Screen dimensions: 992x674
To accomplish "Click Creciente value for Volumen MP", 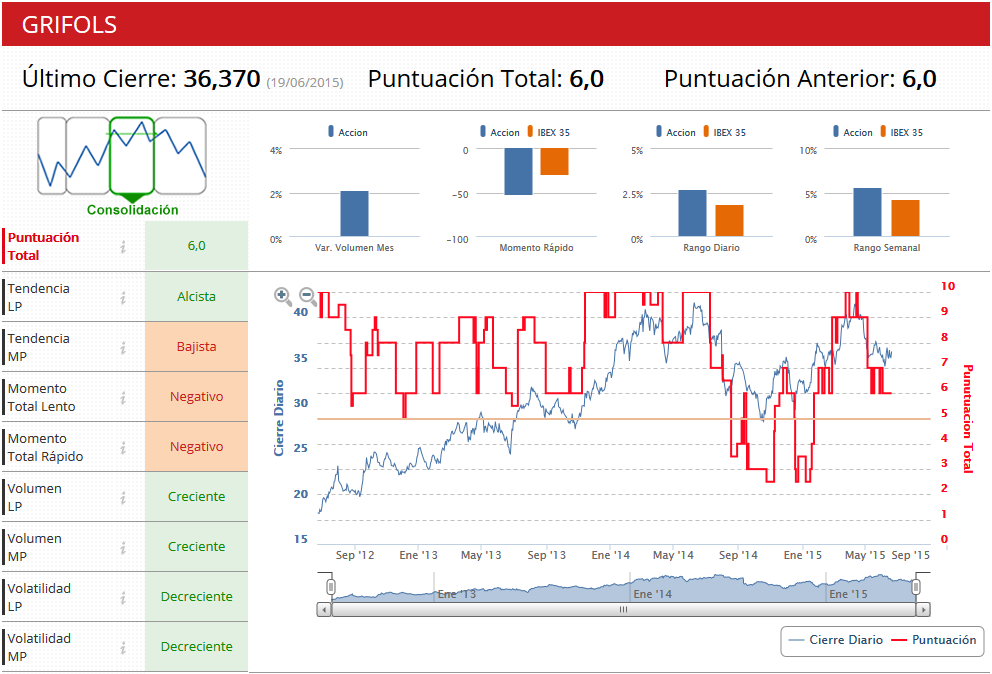I will coord(196,546).
